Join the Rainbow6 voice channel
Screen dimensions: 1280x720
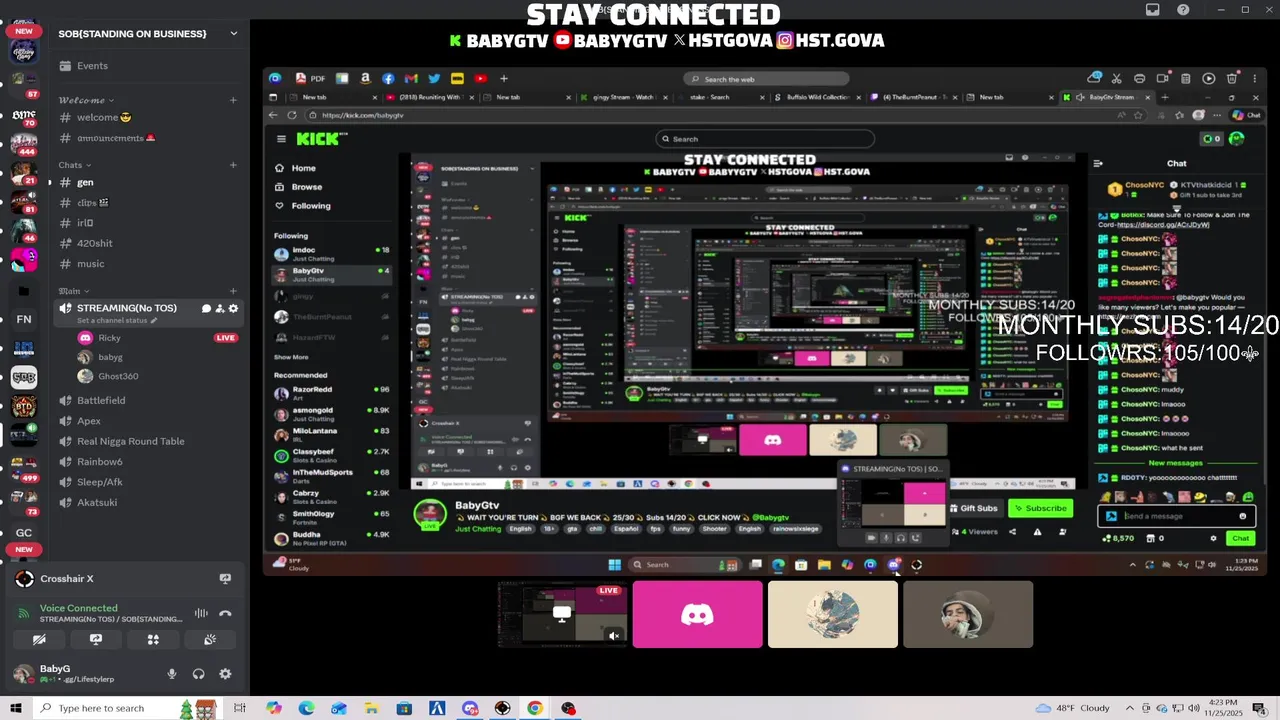149,462
